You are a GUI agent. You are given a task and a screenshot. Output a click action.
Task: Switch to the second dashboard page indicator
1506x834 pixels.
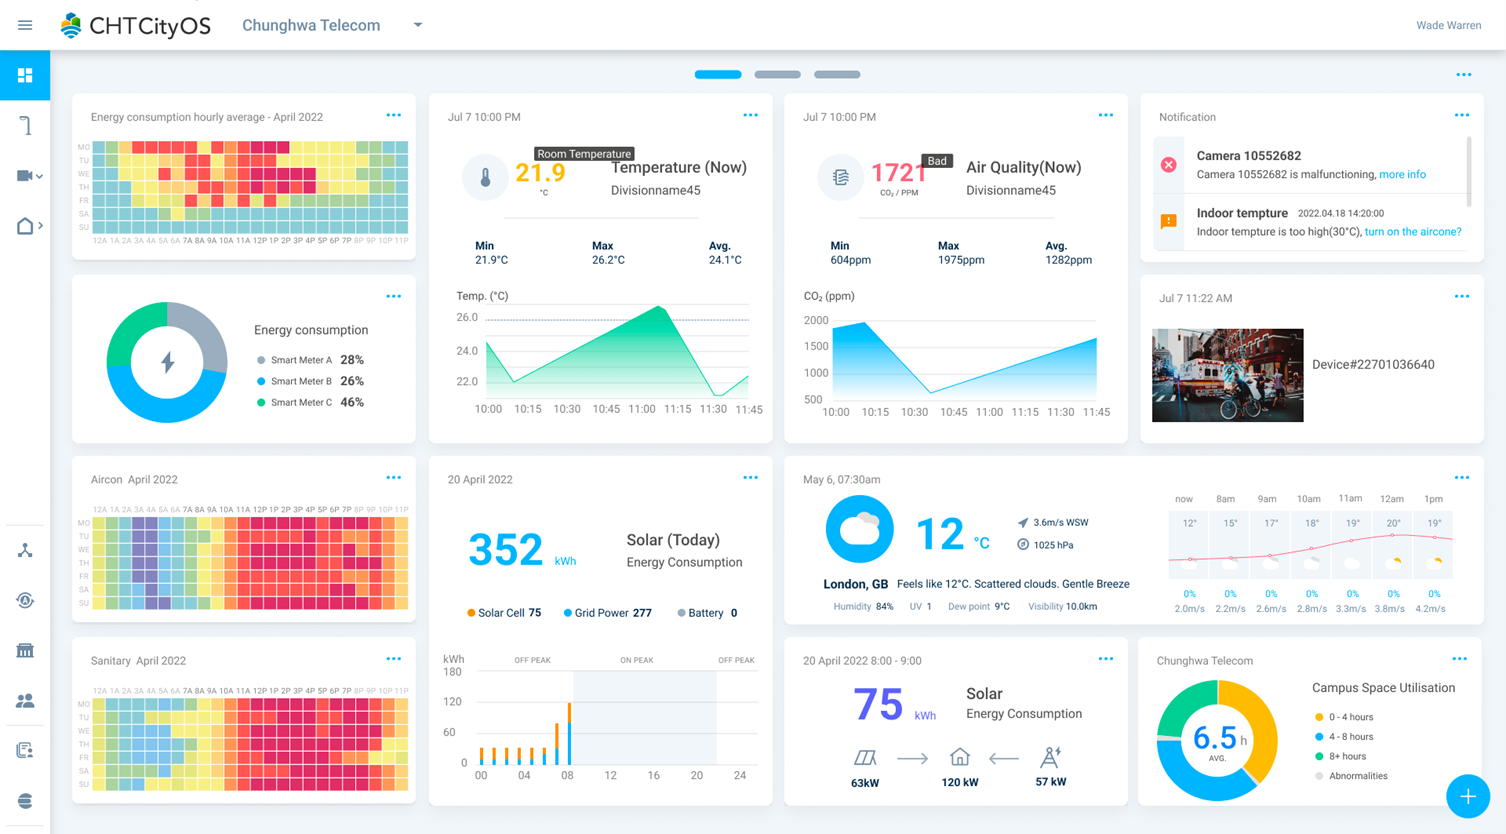777,75
